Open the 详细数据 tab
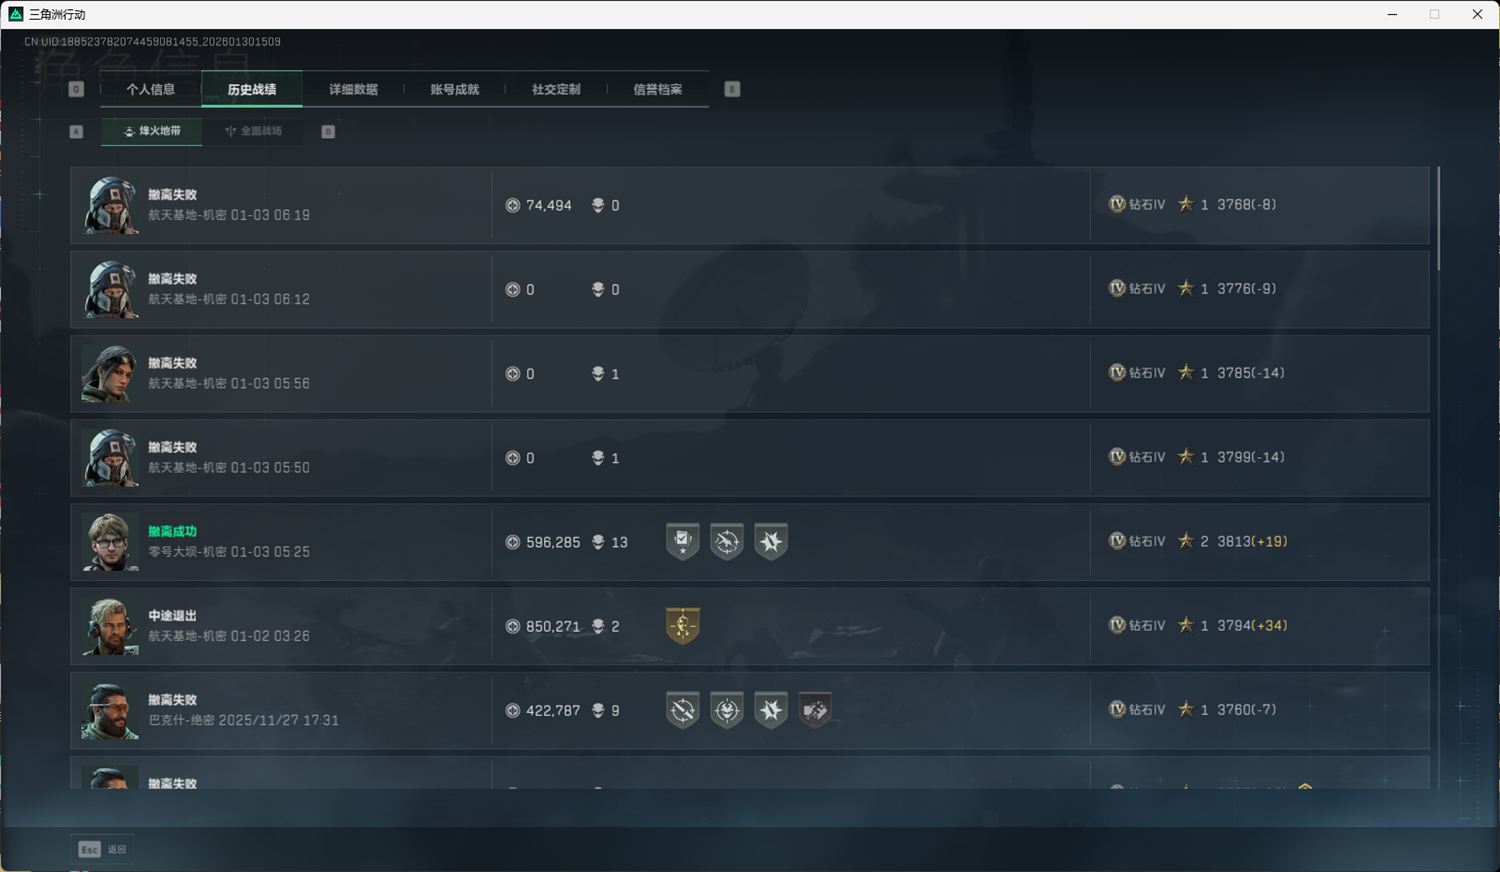1500x872 pixels. point(353,89)
